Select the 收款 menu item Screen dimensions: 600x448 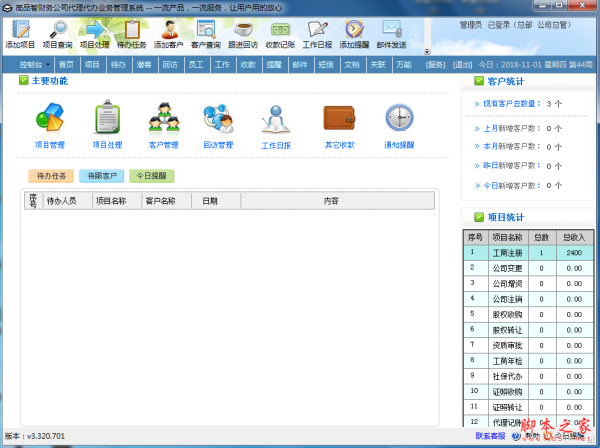click(248, 65)
